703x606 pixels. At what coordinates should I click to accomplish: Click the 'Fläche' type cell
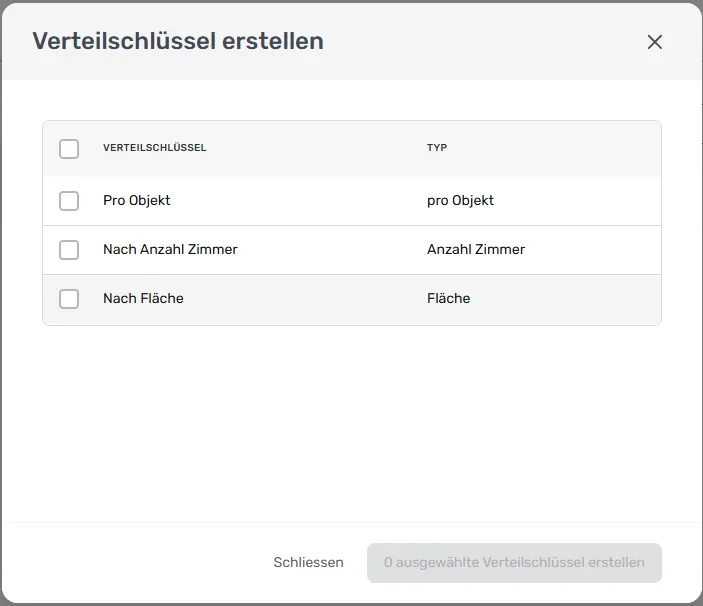(x=449, y=299)
